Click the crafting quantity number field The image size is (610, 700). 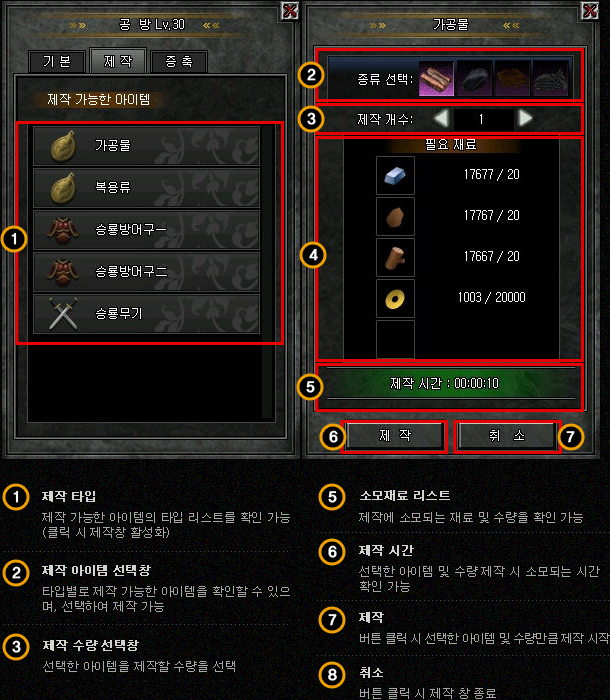point(483,119)
